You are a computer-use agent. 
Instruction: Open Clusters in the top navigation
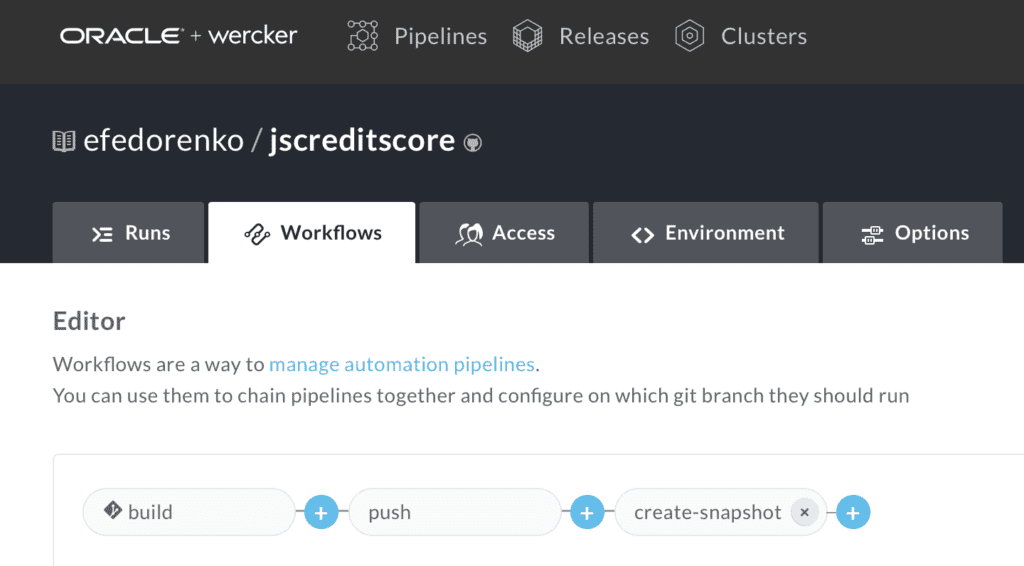(764, 37)
